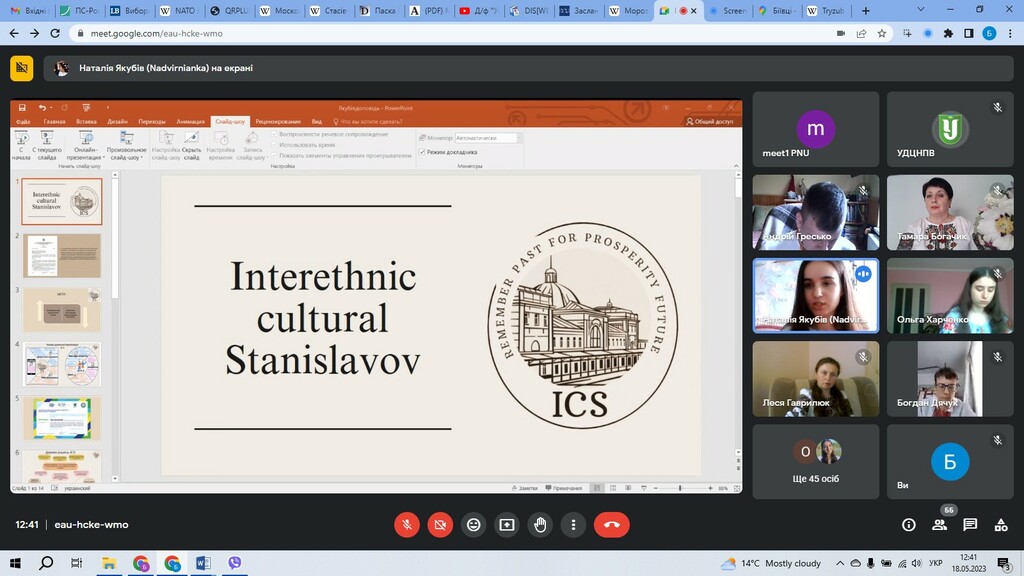Open the meeting details info icon
Screen dimensions: 1024x576
908,524
